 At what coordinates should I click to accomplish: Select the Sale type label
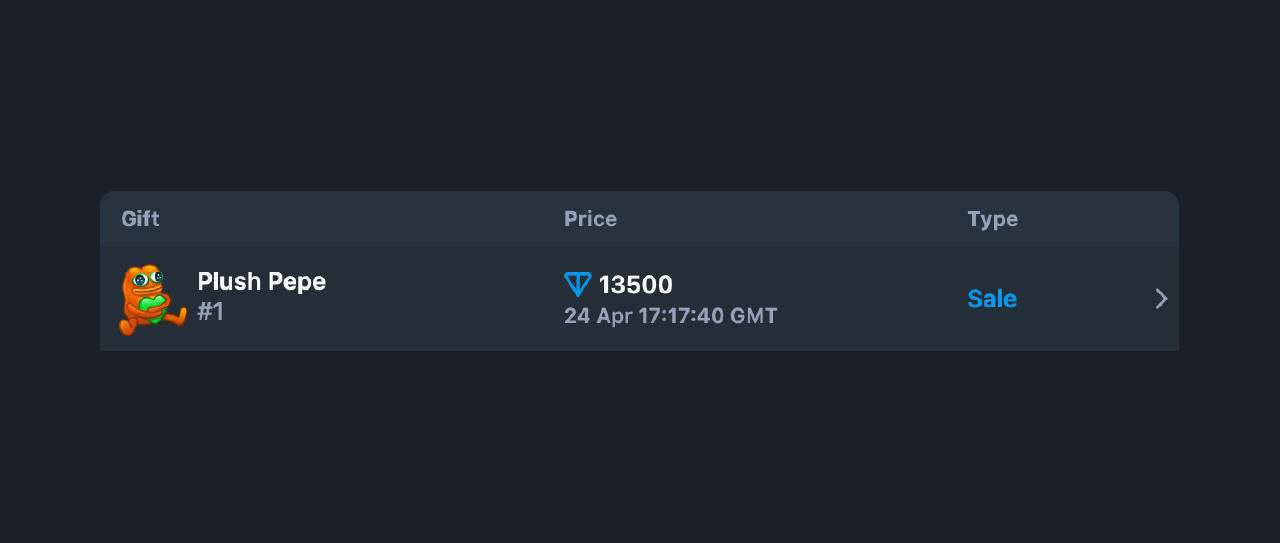tap(992, 298)
